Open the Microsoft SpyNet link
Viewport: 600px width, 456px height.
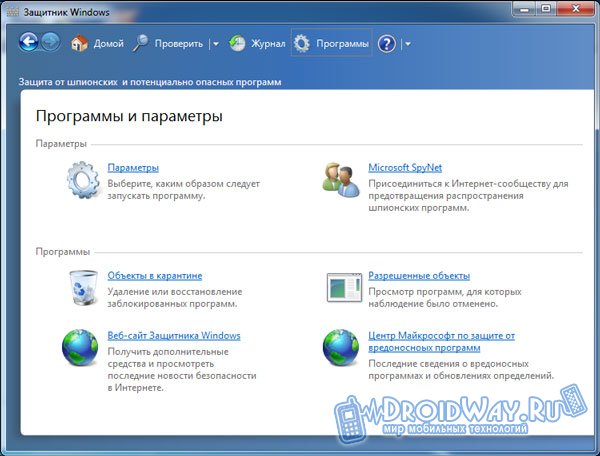click(405, 168)
